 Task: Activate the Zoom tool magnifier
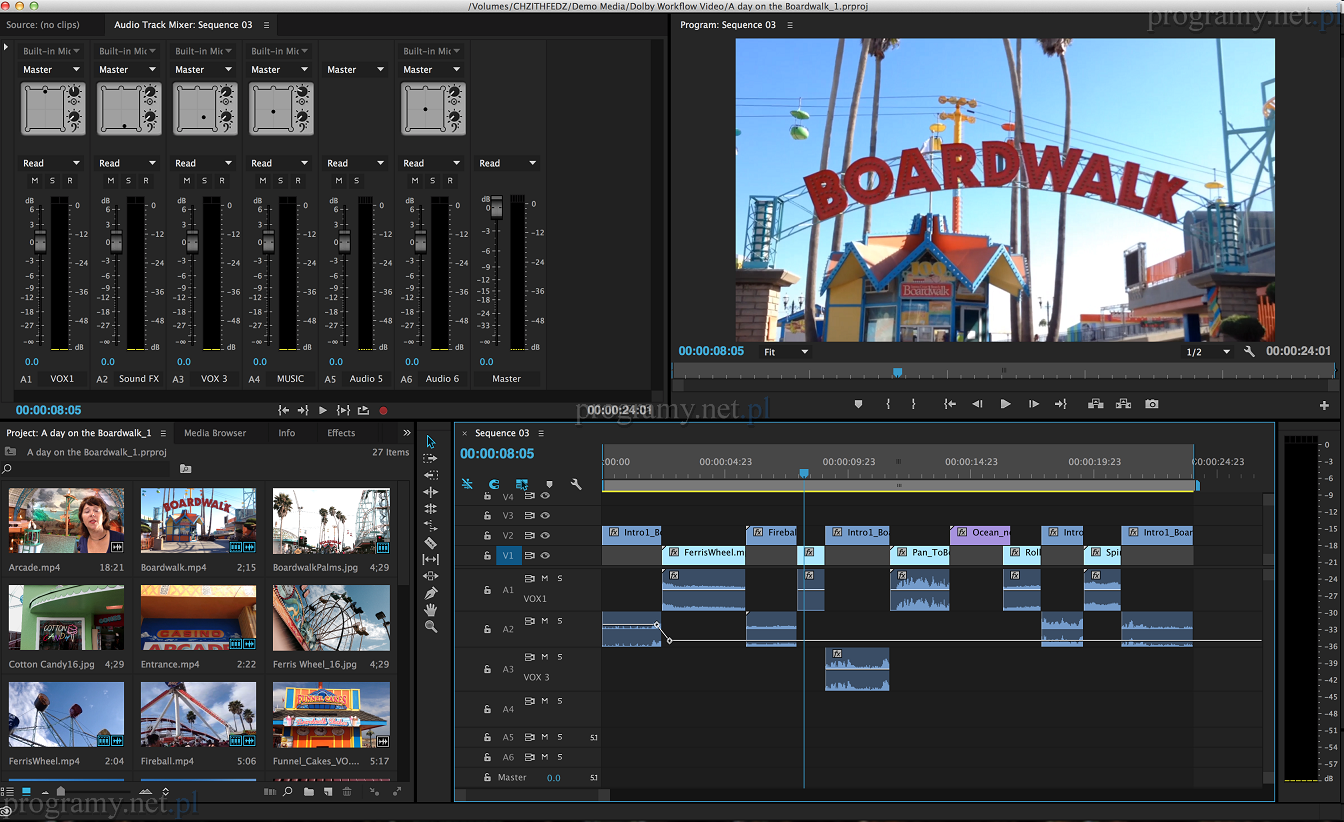click(431, 627)
